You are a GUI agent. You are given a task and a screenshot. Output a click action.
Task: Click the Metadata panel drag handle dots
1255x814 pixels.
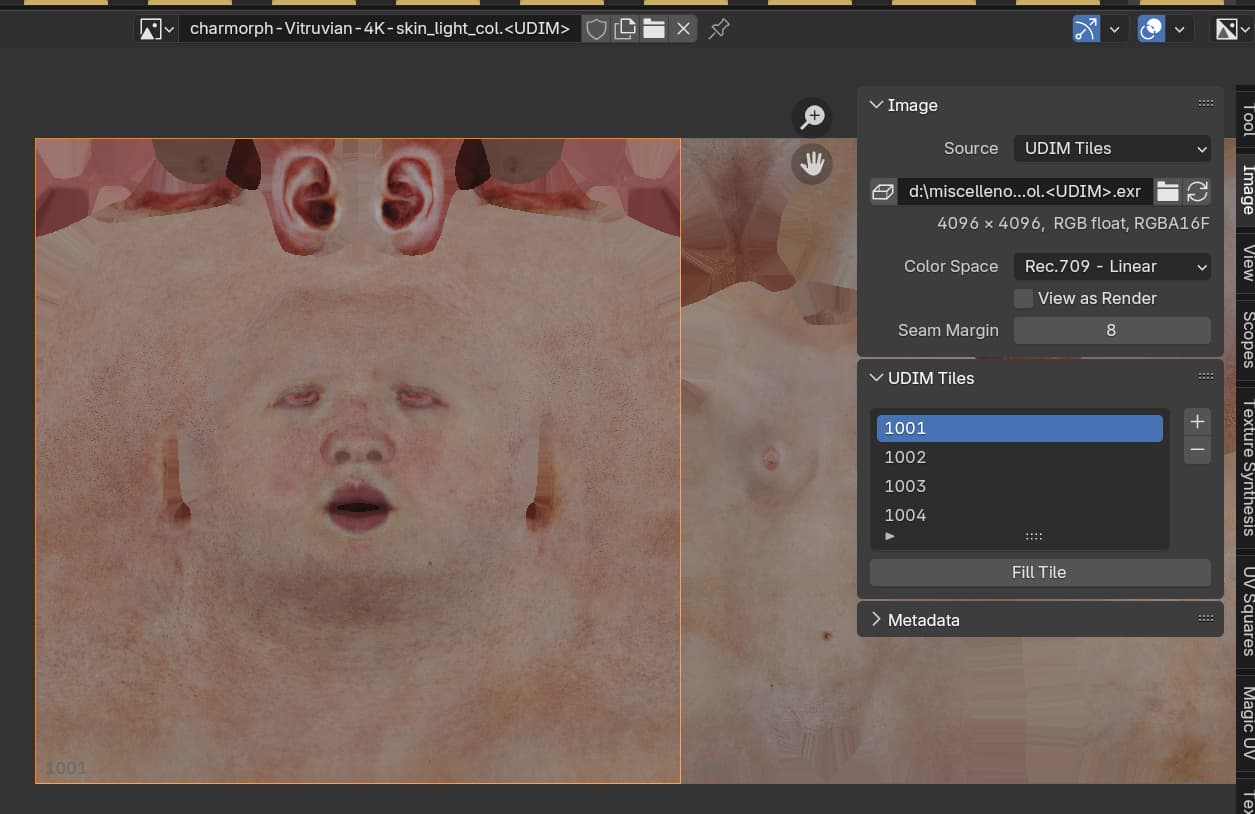point(1206,619)
